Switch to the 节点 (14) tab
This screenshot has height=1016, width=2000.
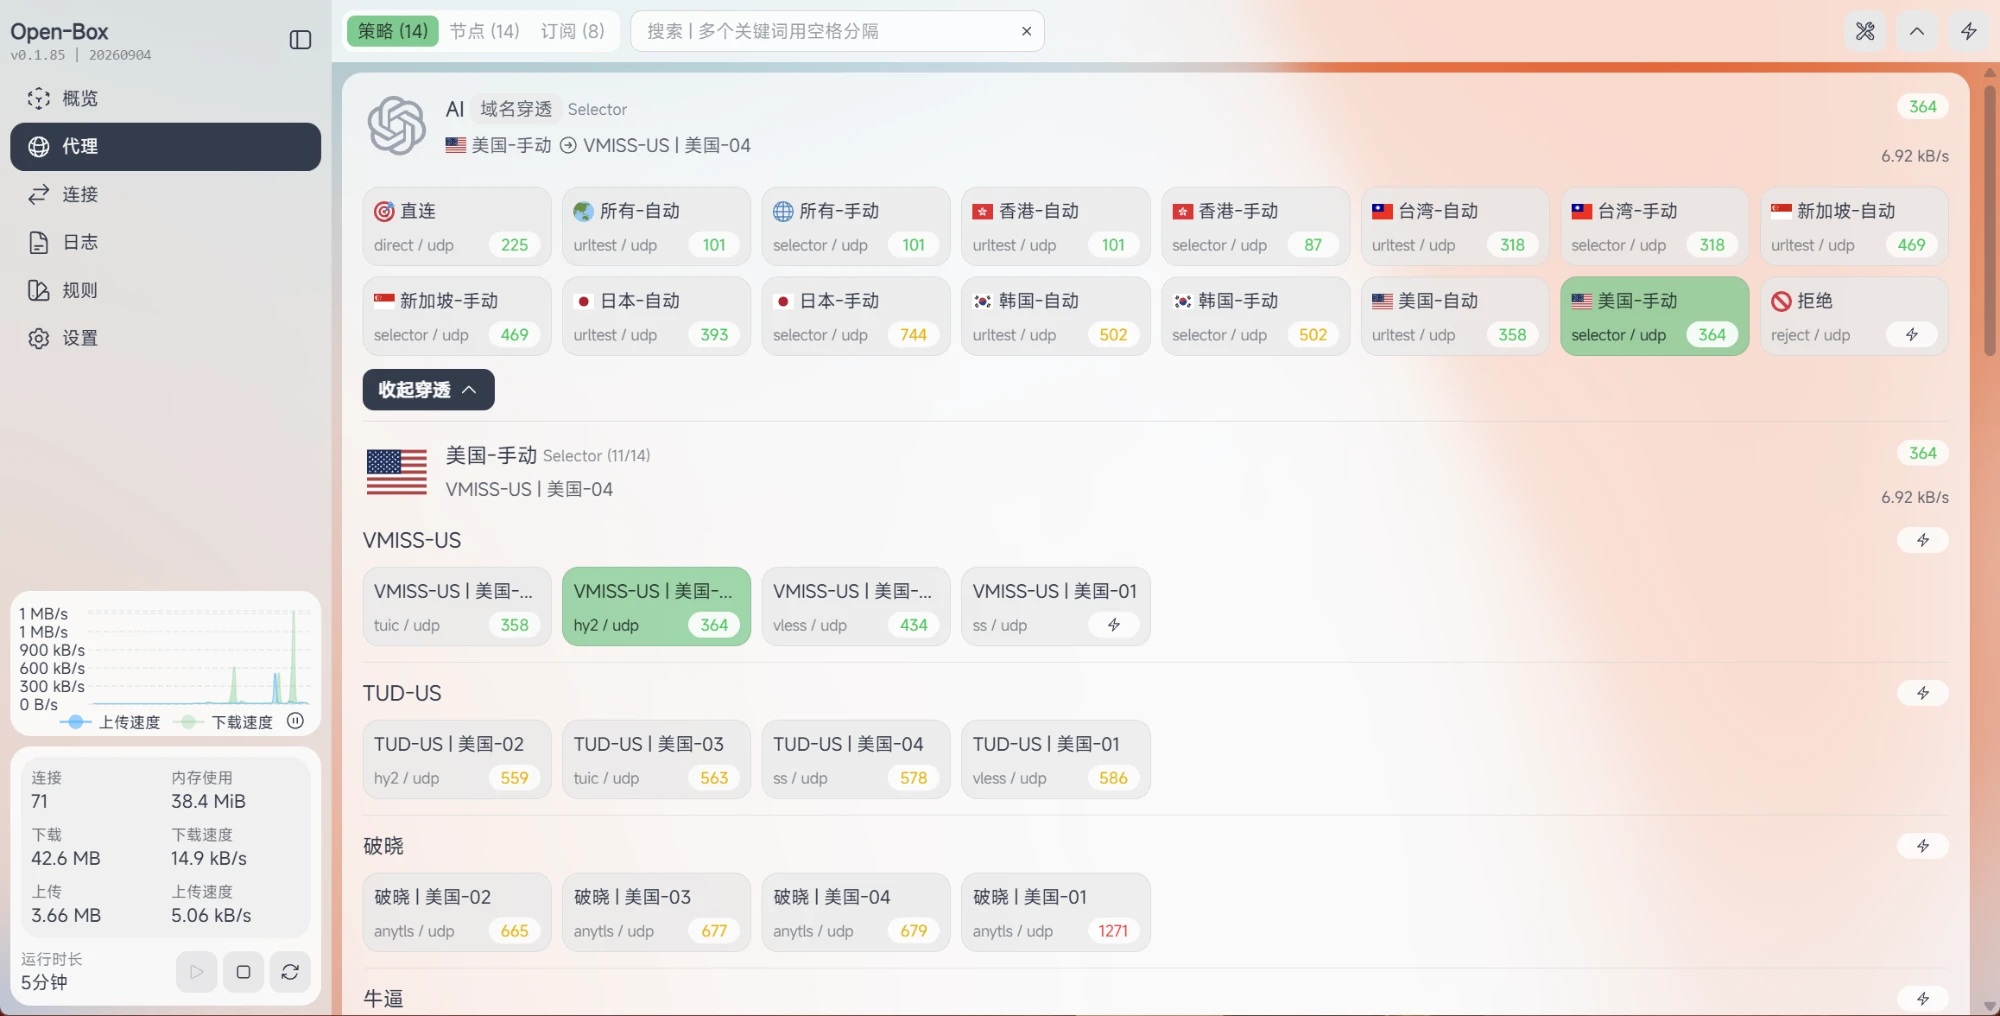coord(484,31)
